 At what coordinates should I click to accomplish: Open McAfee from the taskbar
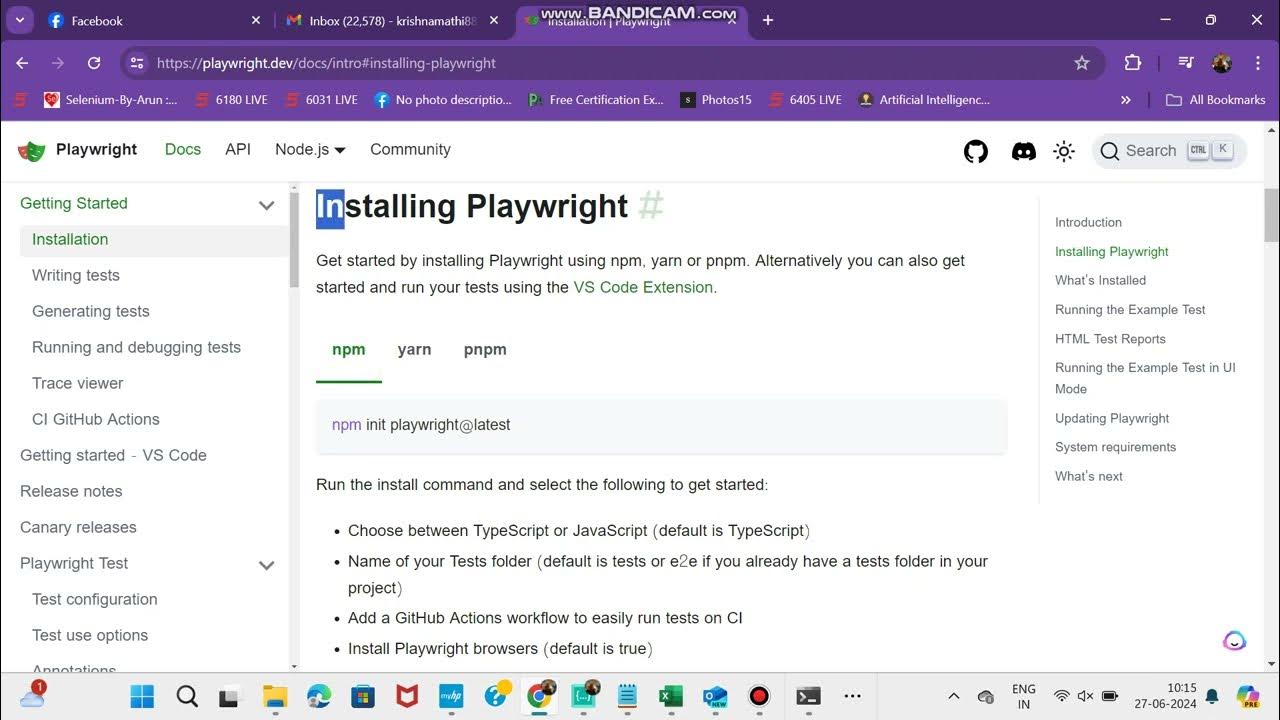click(407, 696)
